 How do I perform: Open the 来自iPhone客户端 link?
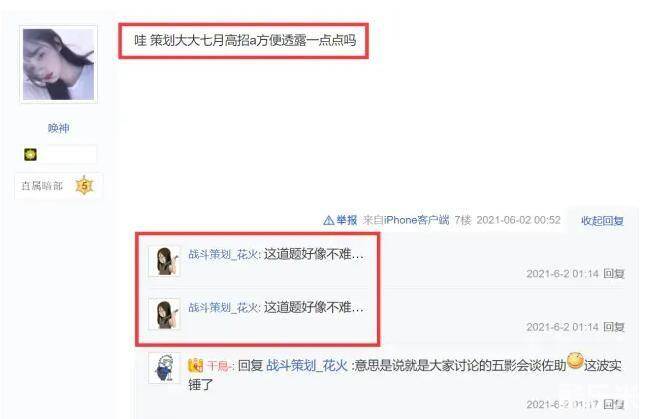(x=406, y=220)
